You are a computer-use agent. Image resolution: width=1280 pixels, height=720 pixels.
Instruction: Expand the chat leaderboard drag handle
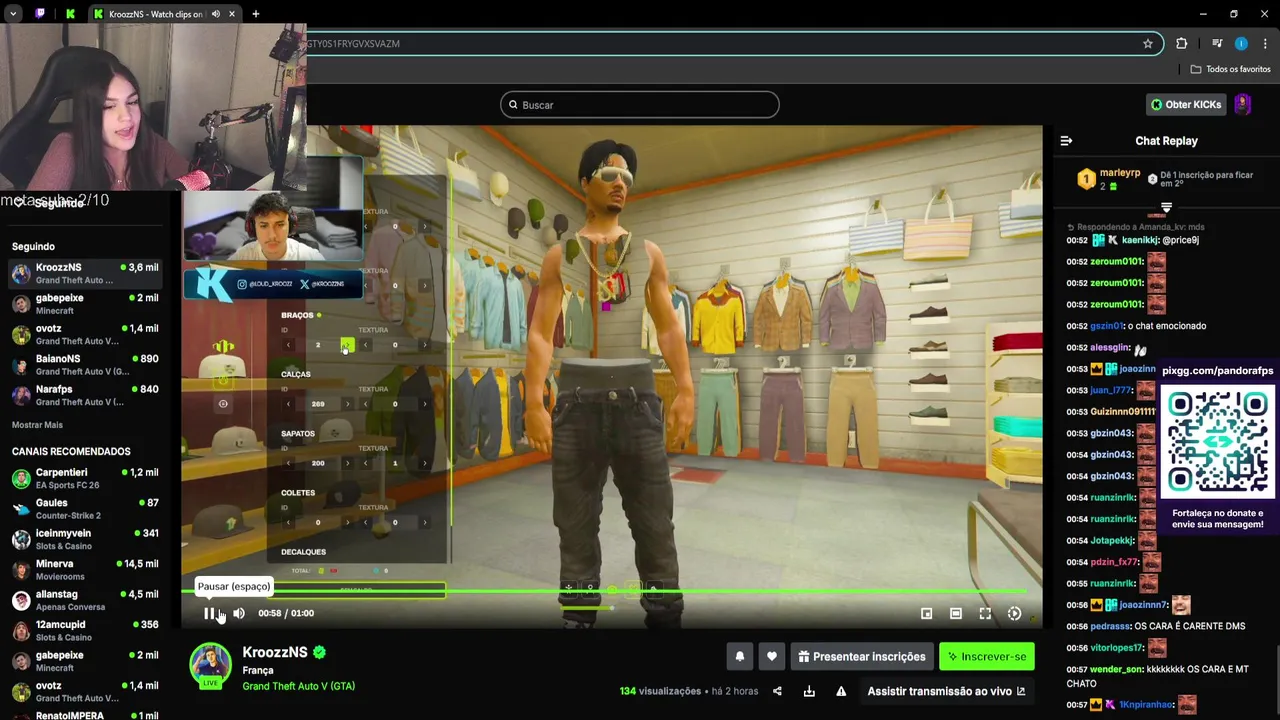pos(1166,208)
